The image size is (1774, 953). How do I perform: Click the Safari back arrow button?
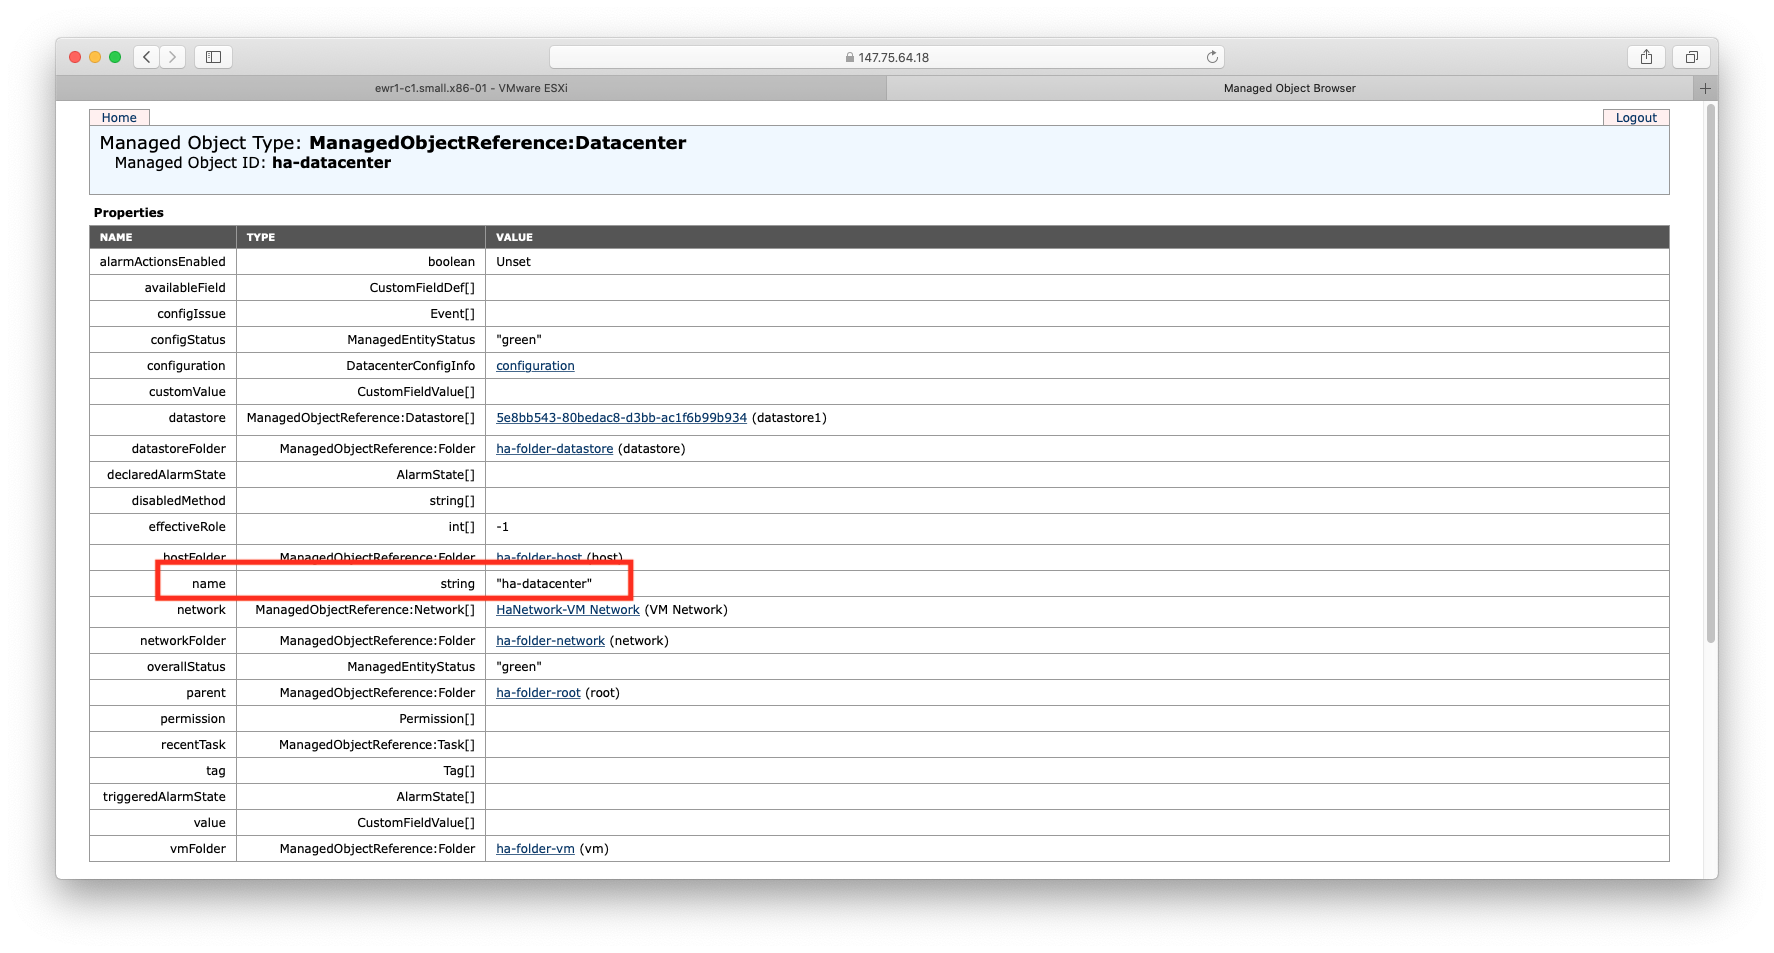coord(147,57)
